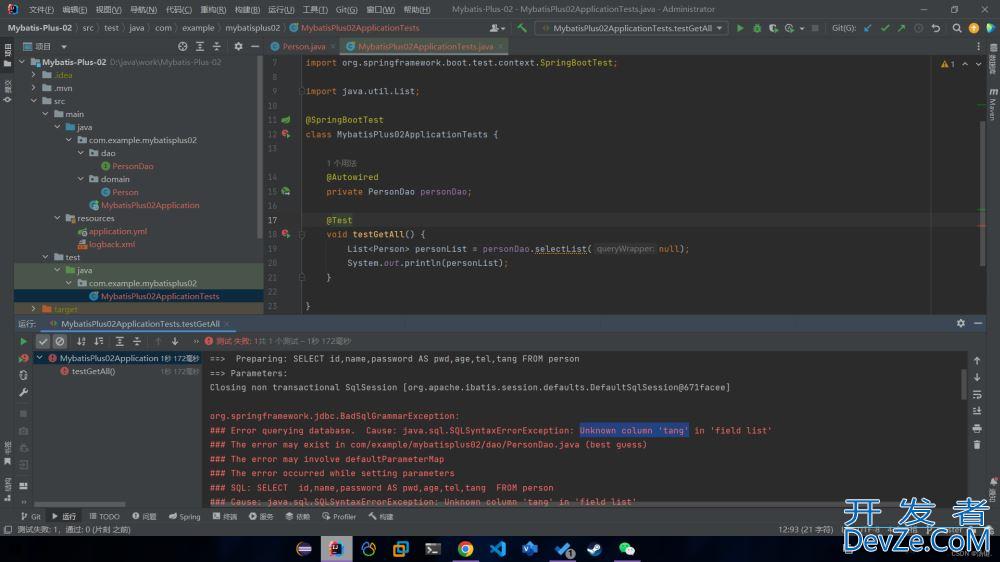
Task: Toggle soft-wrap in console output
Action: point(977,394)
